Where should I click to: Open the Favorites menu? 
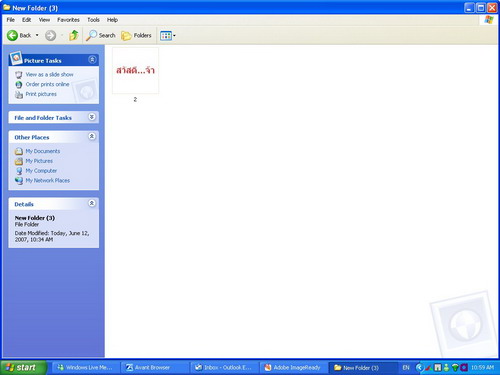(68, 20)
